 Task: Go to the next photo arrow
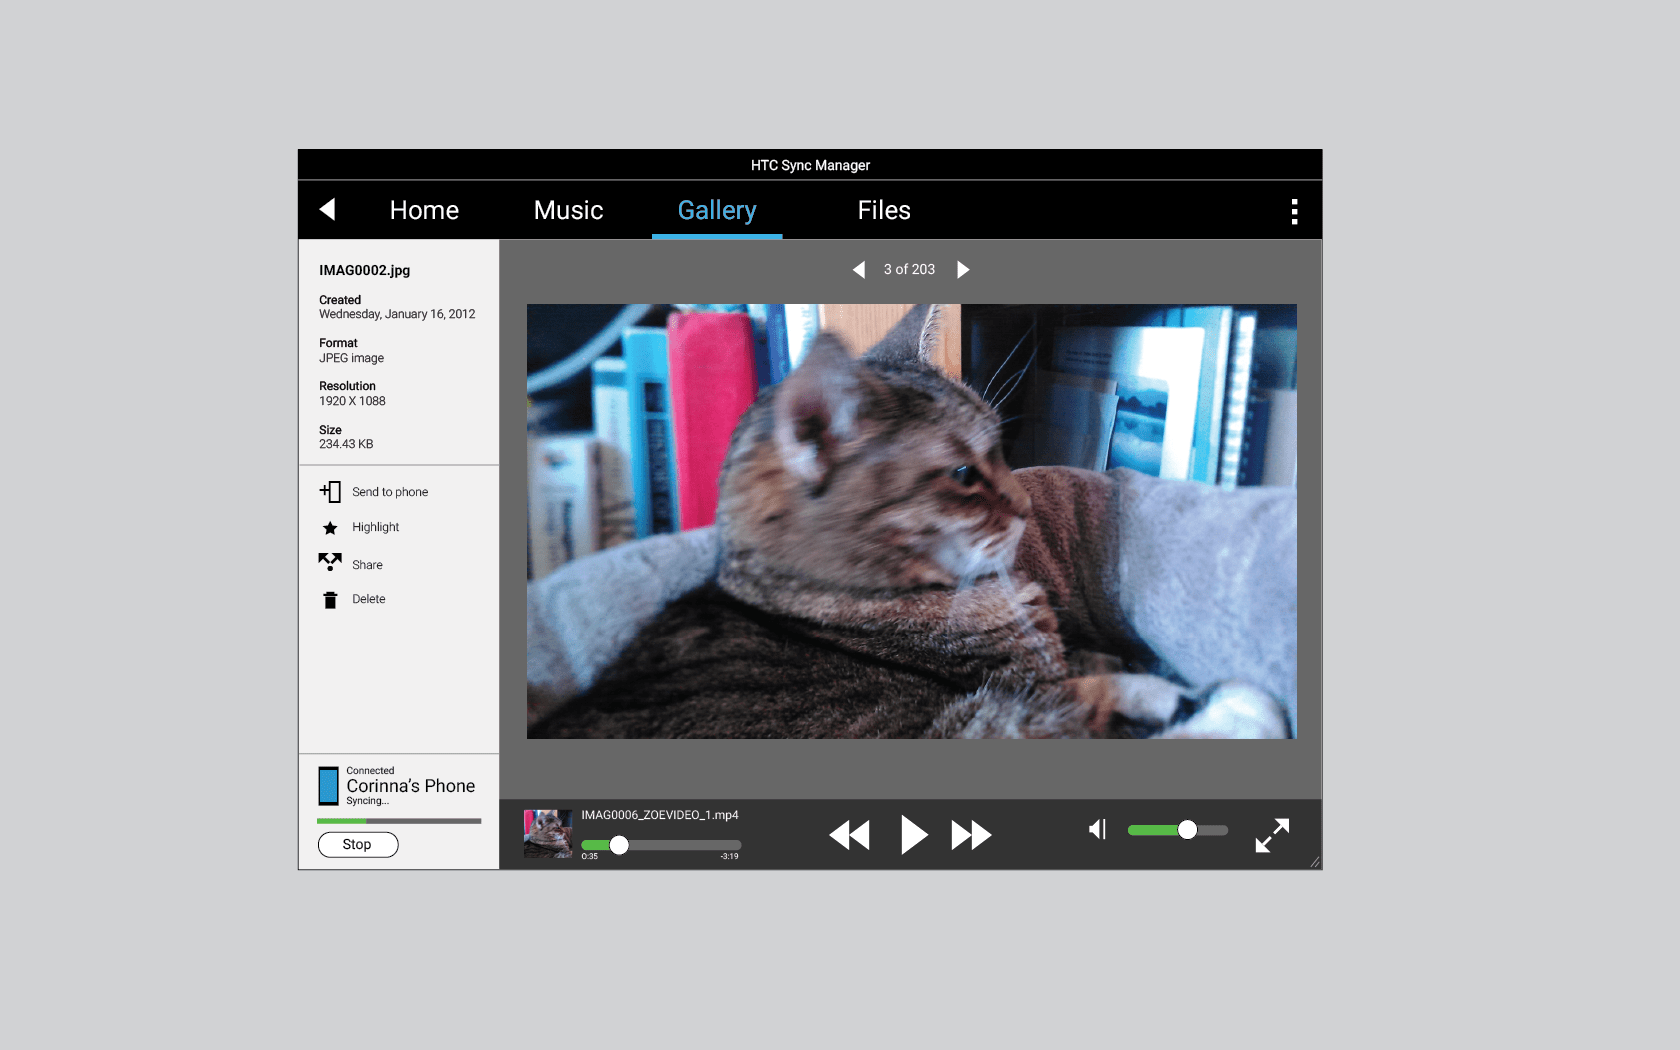[x=963, y=270]
